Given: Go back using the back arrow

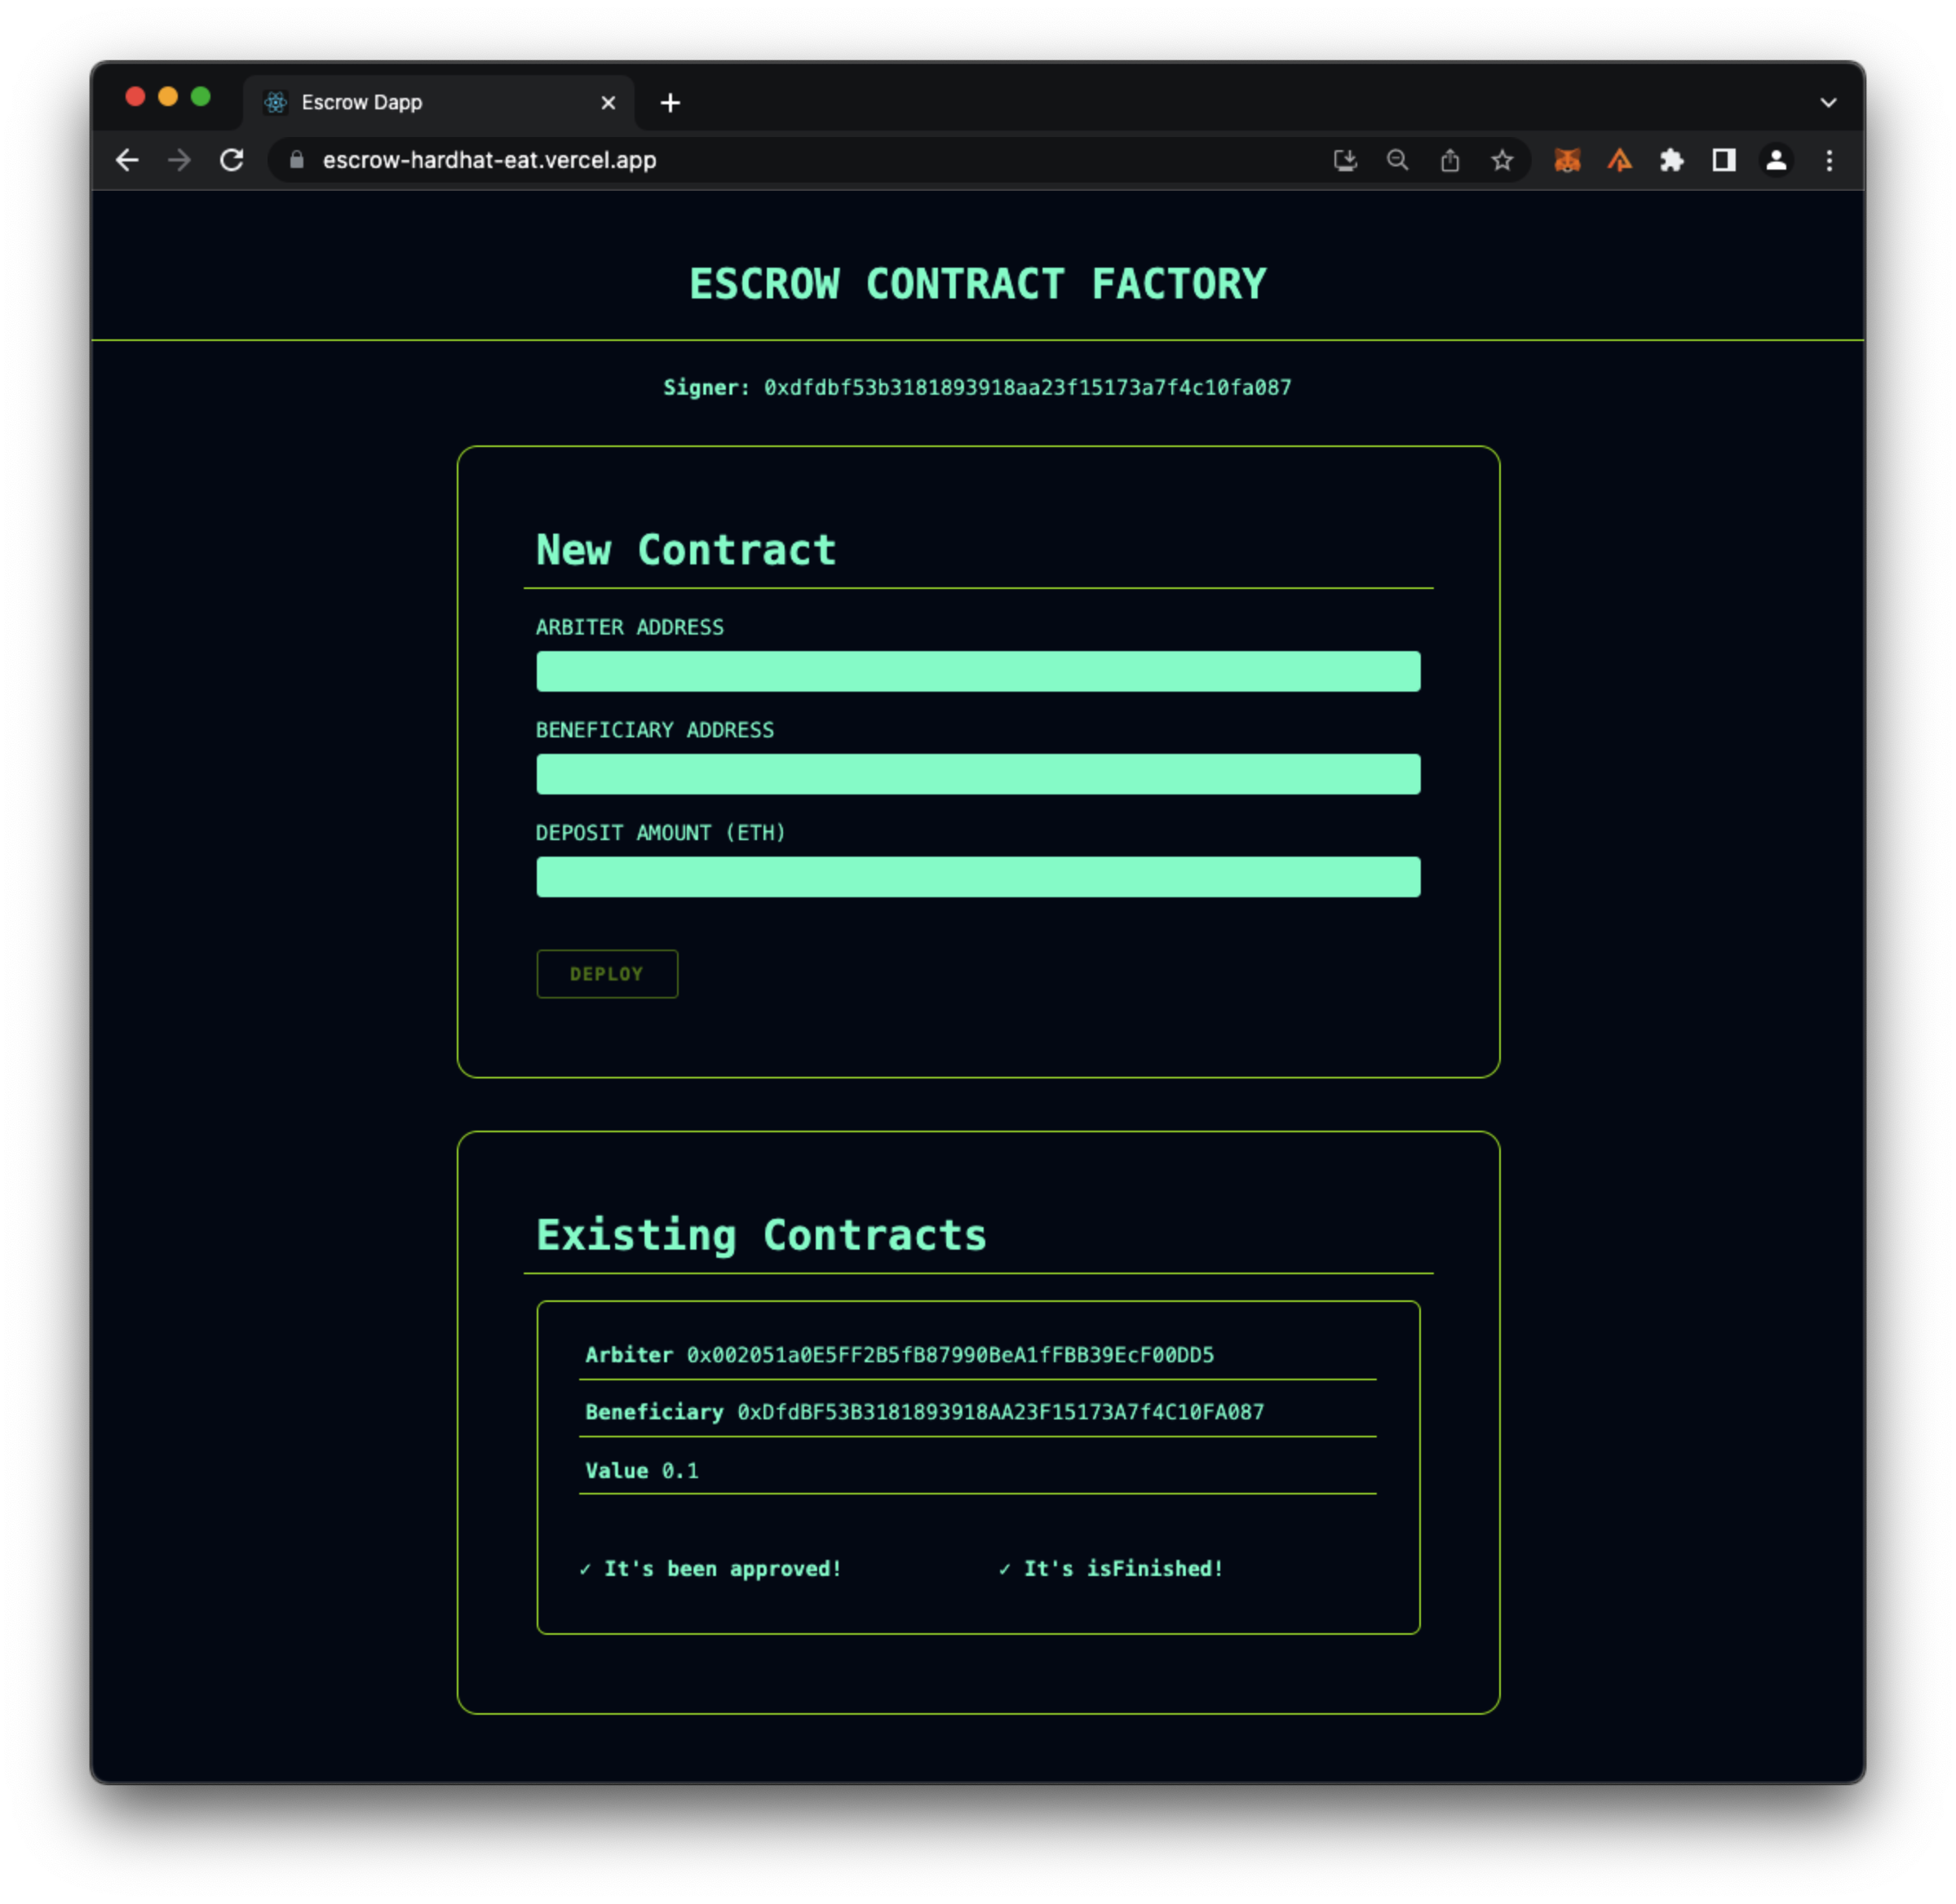Looking at the screenshot, I should coord(127,160).
